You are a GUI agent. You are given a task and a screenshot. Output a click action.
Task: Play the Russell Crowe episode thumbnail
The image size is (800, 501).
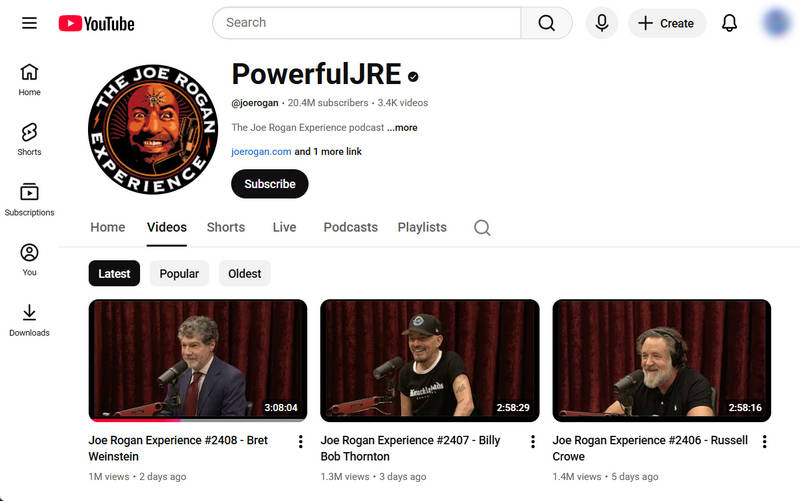(x=662, y=360)
